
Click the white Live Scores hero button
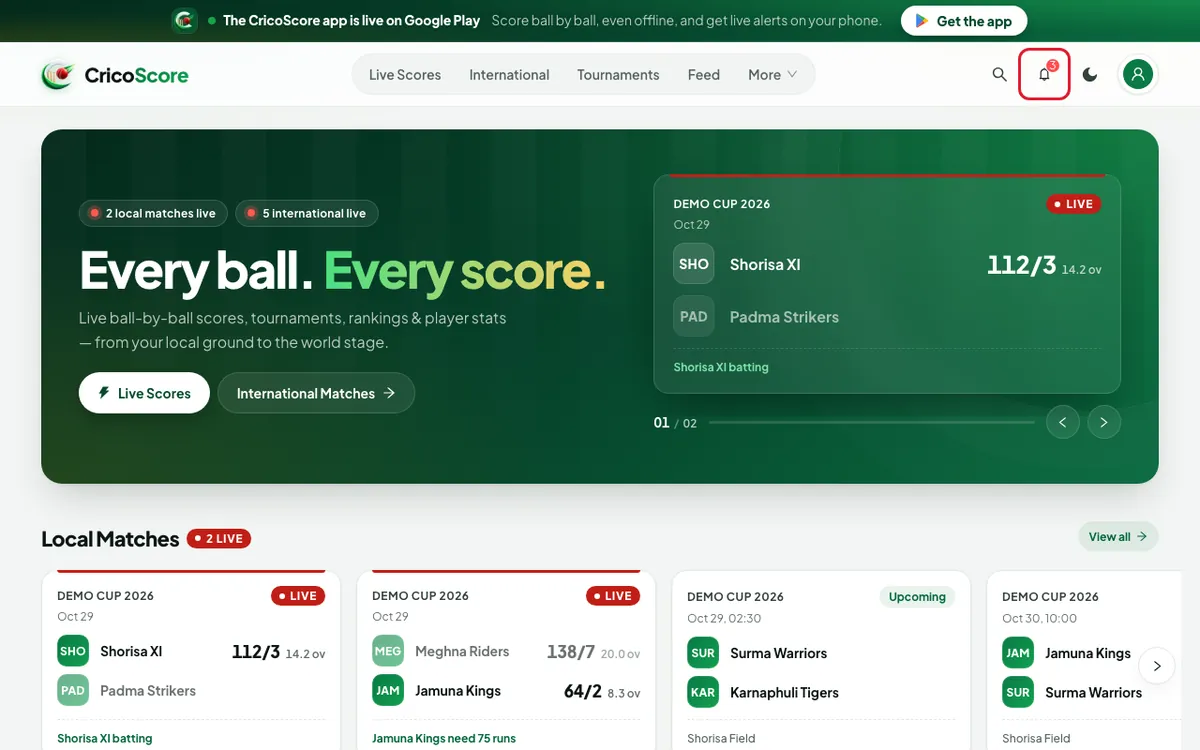click(x=144, y=393)
